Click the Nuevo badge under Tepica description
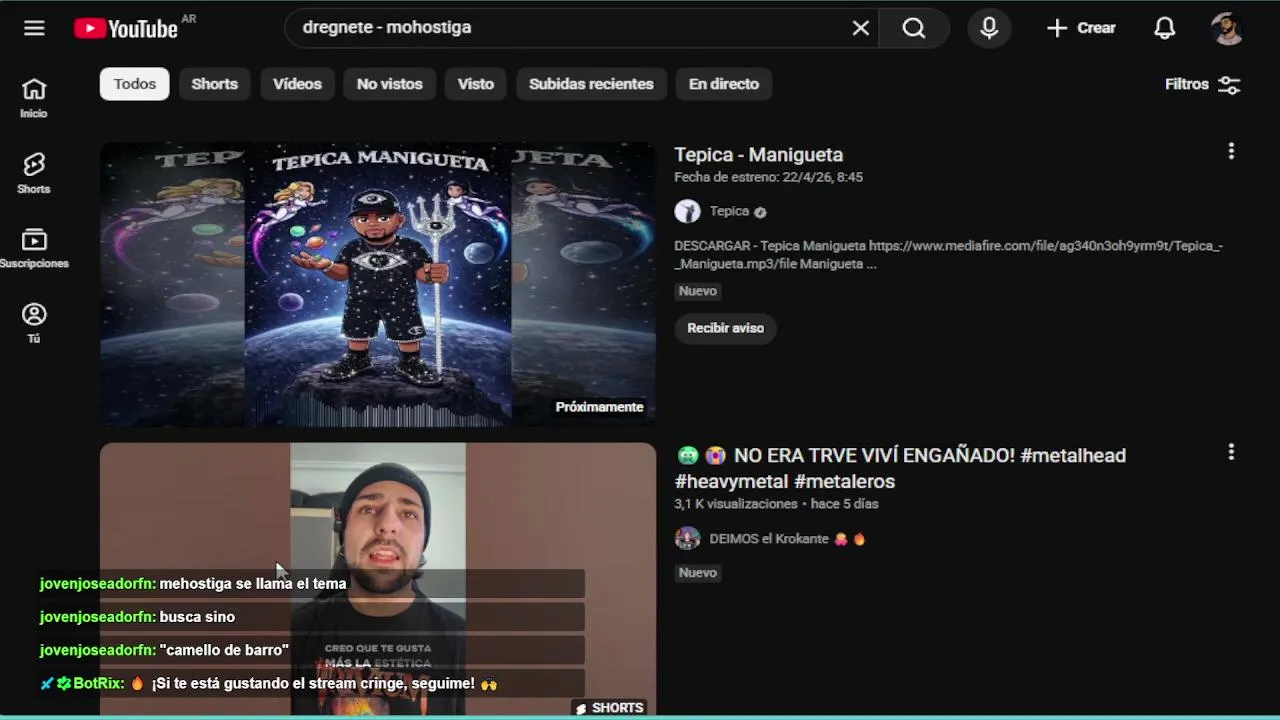1280x720 pixels. pos(698,291)
